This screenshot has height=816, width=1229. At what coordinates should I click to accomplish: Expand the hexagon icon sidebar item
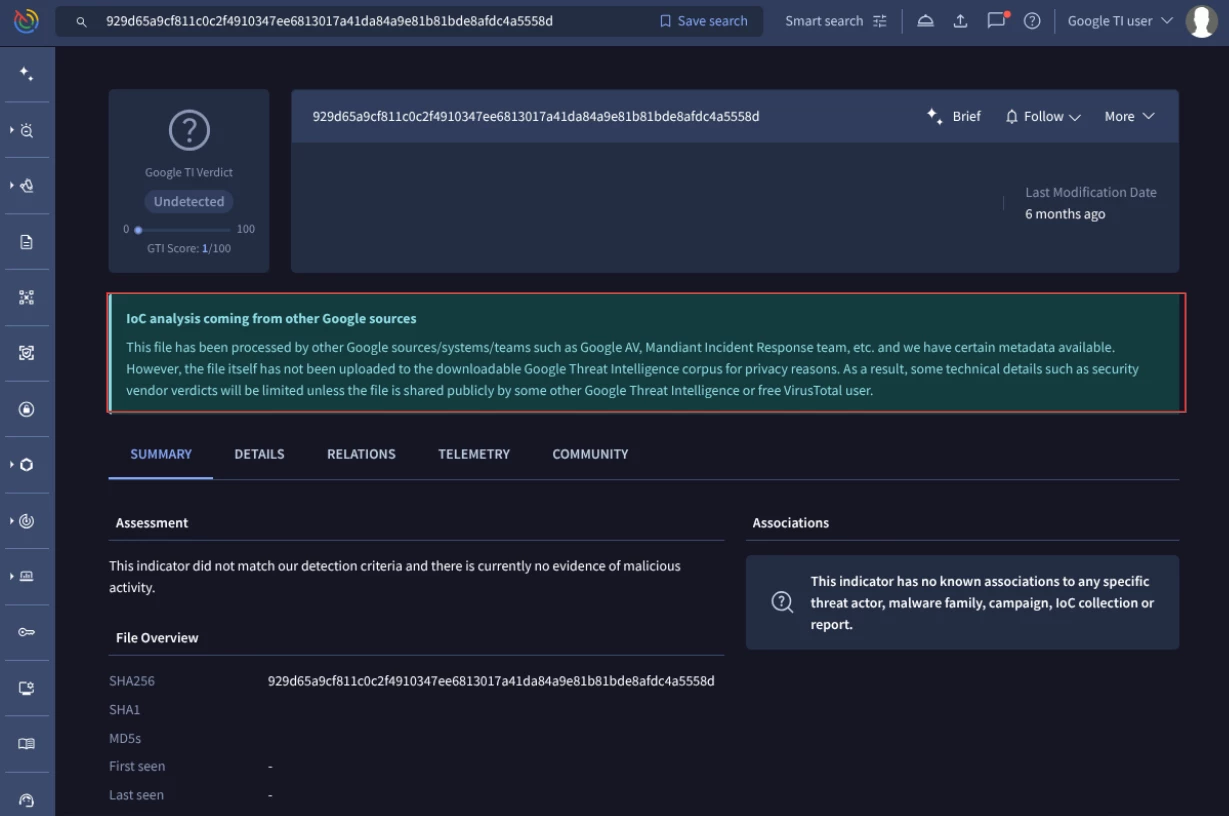click(27, 465)
